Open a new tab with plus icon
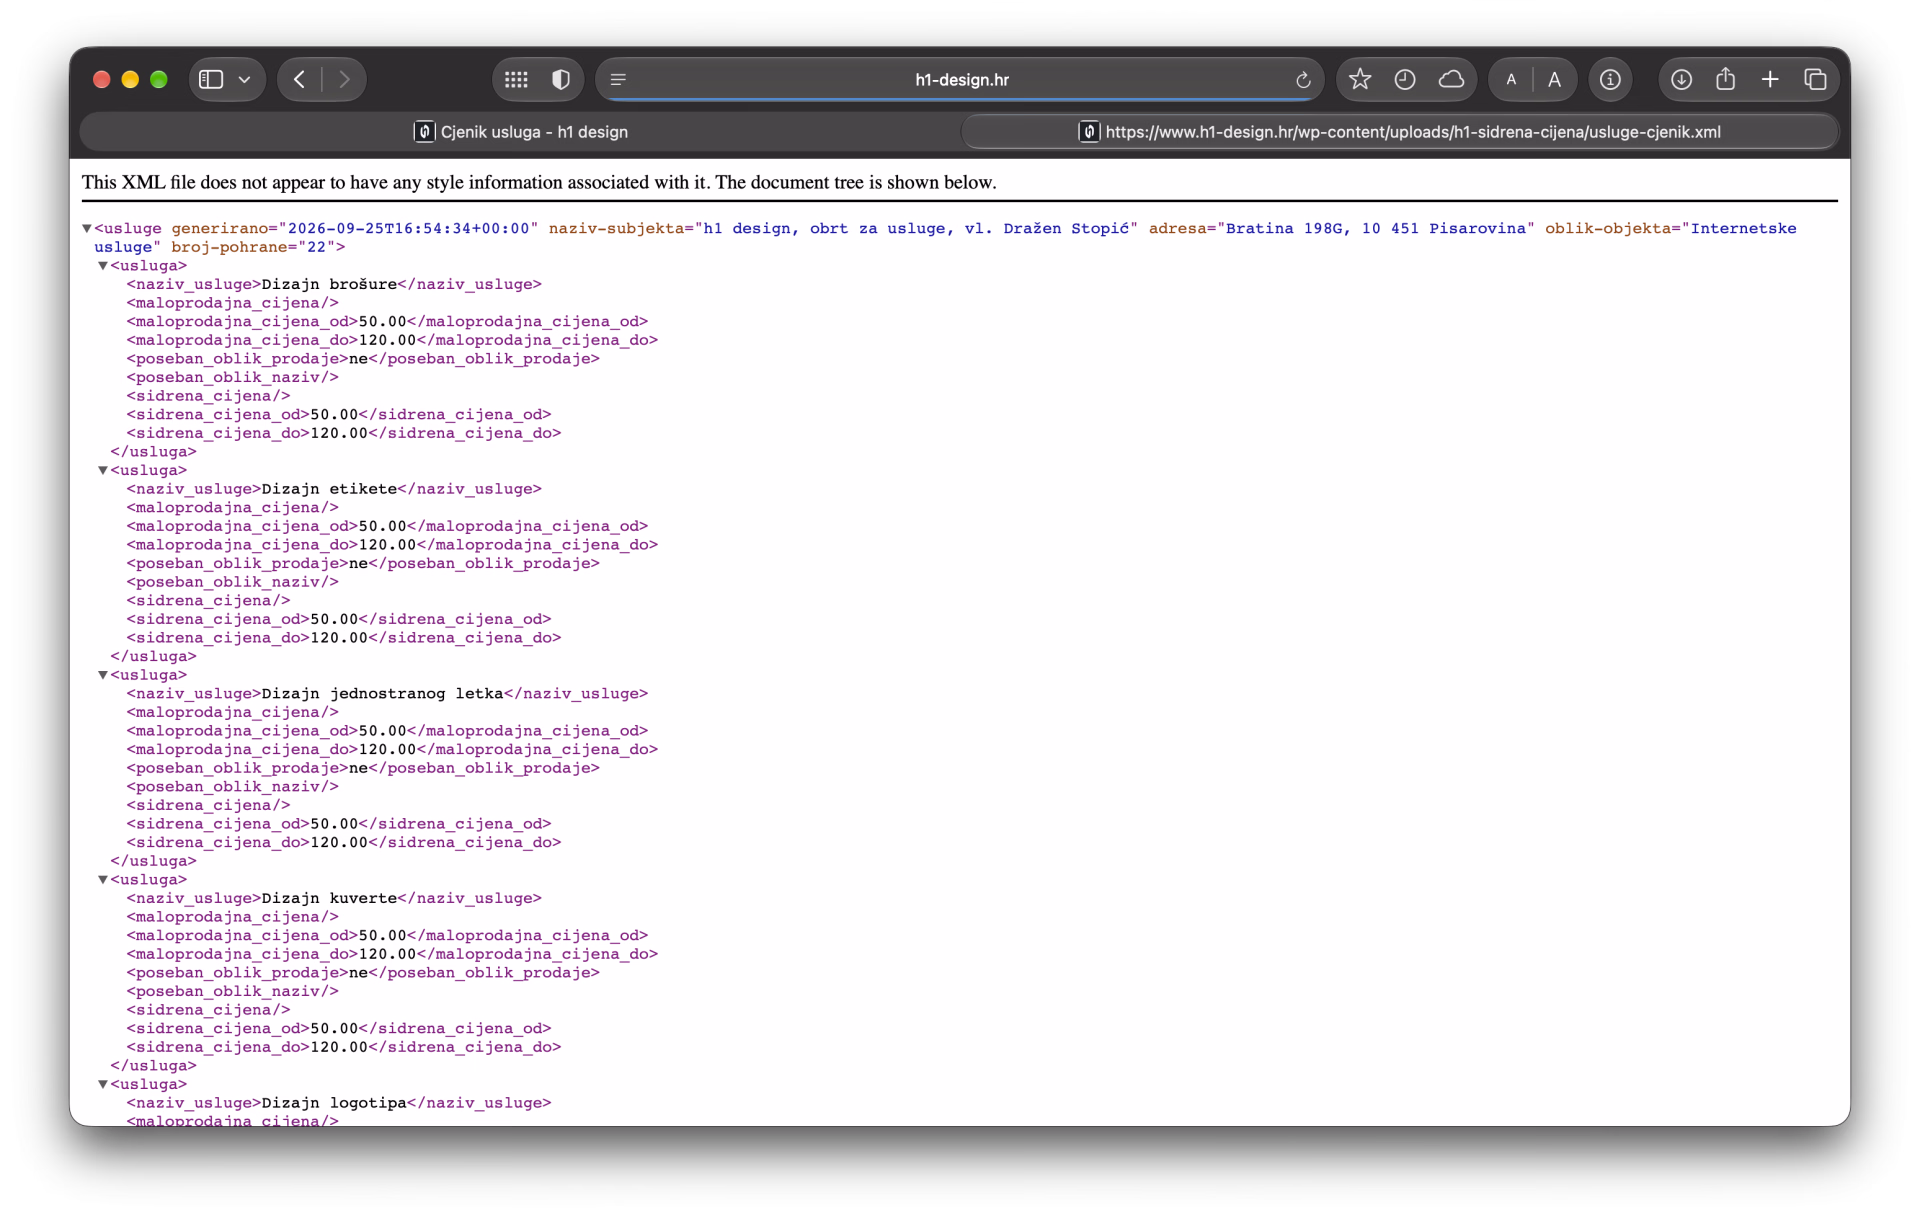The width and height of the screenshot is (1920, 1218). tap(1770, 79)
